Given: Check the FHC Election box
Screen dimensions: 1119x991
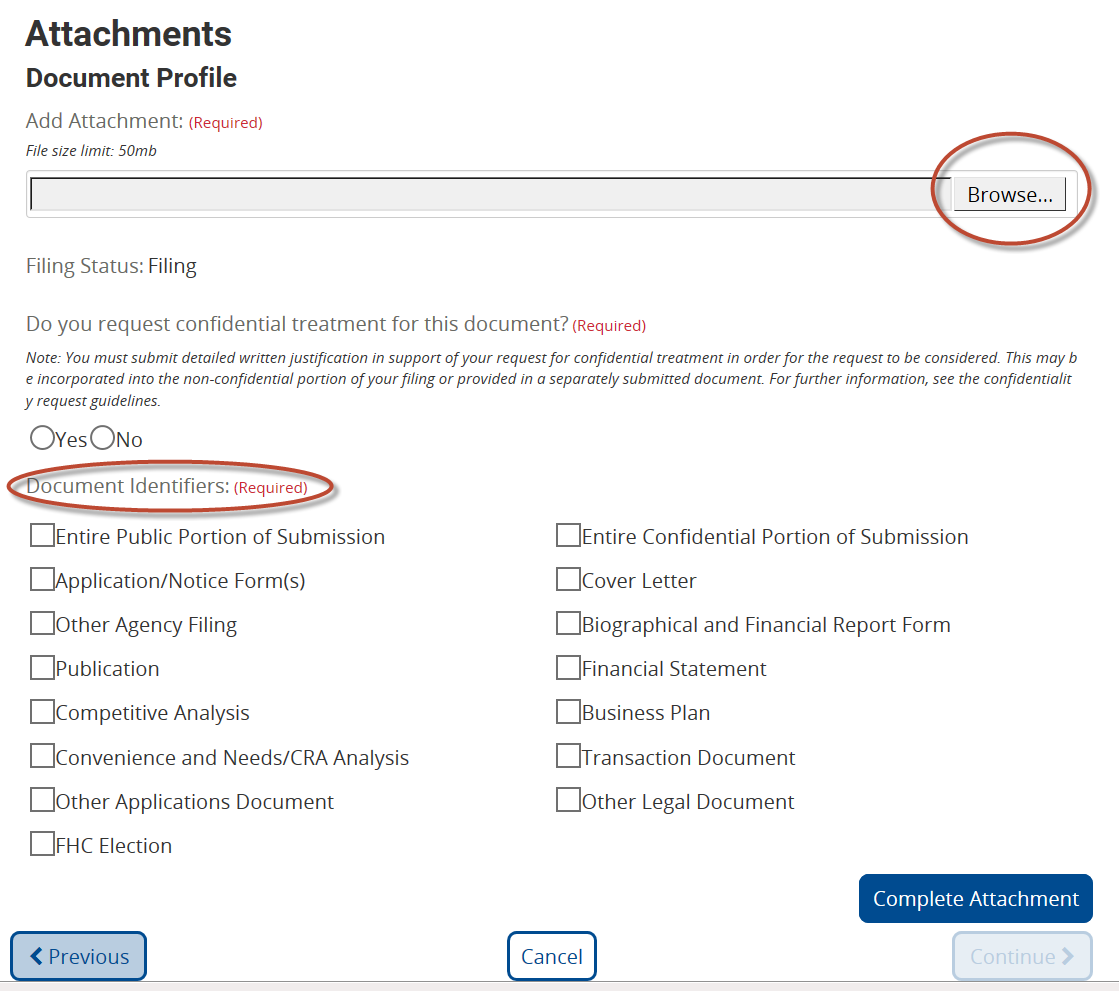Looking at the screenshot, I should click(42, 845).
